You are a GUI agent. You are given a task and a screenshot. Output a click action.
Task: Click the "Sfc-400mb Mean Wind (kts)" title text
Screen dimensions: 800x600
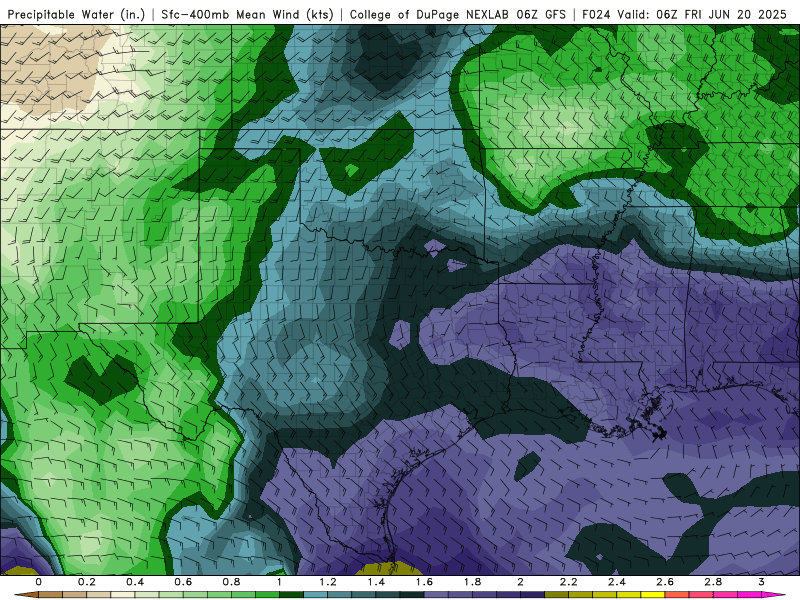click(x=247, y=15)
